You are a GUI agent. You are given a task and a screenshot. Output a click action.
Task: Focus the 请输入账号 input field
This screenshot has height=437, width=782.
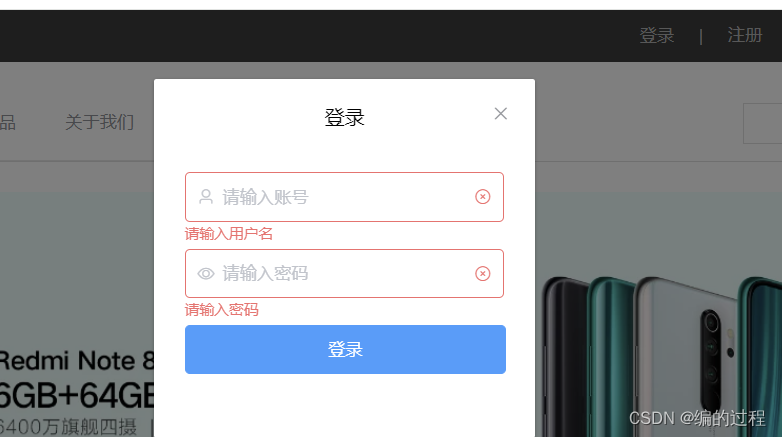point(344,197)
